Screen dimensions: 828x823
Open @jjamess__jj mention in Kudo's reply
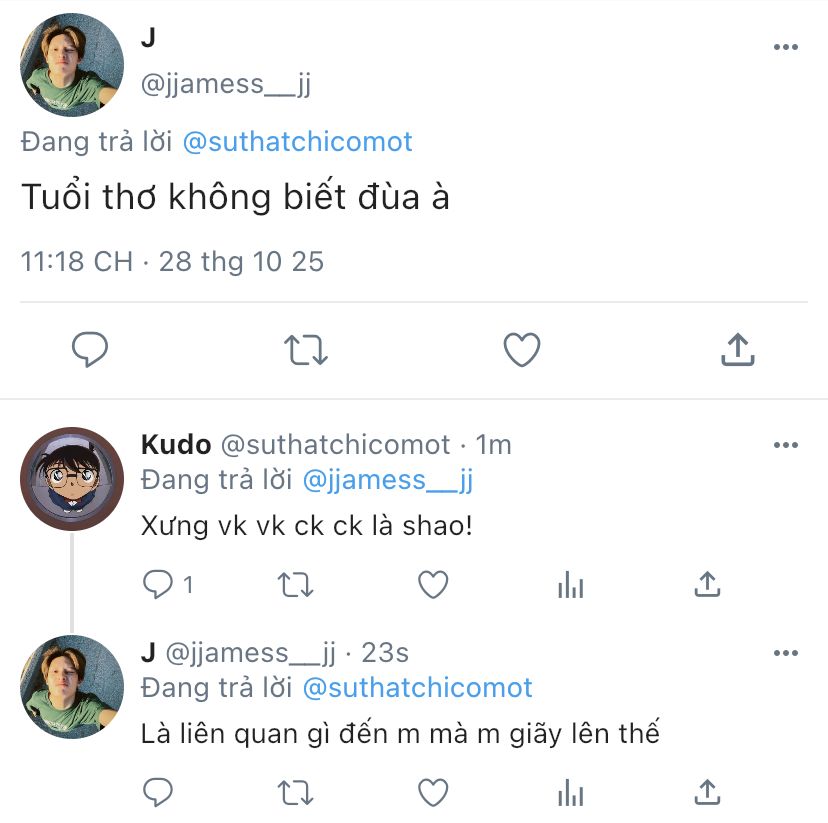tap(387, 480)
